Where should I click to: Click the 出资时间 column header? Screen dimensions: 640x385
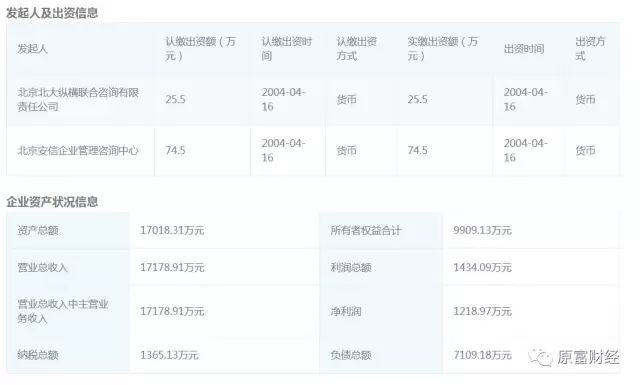click(x=524, y=49)
